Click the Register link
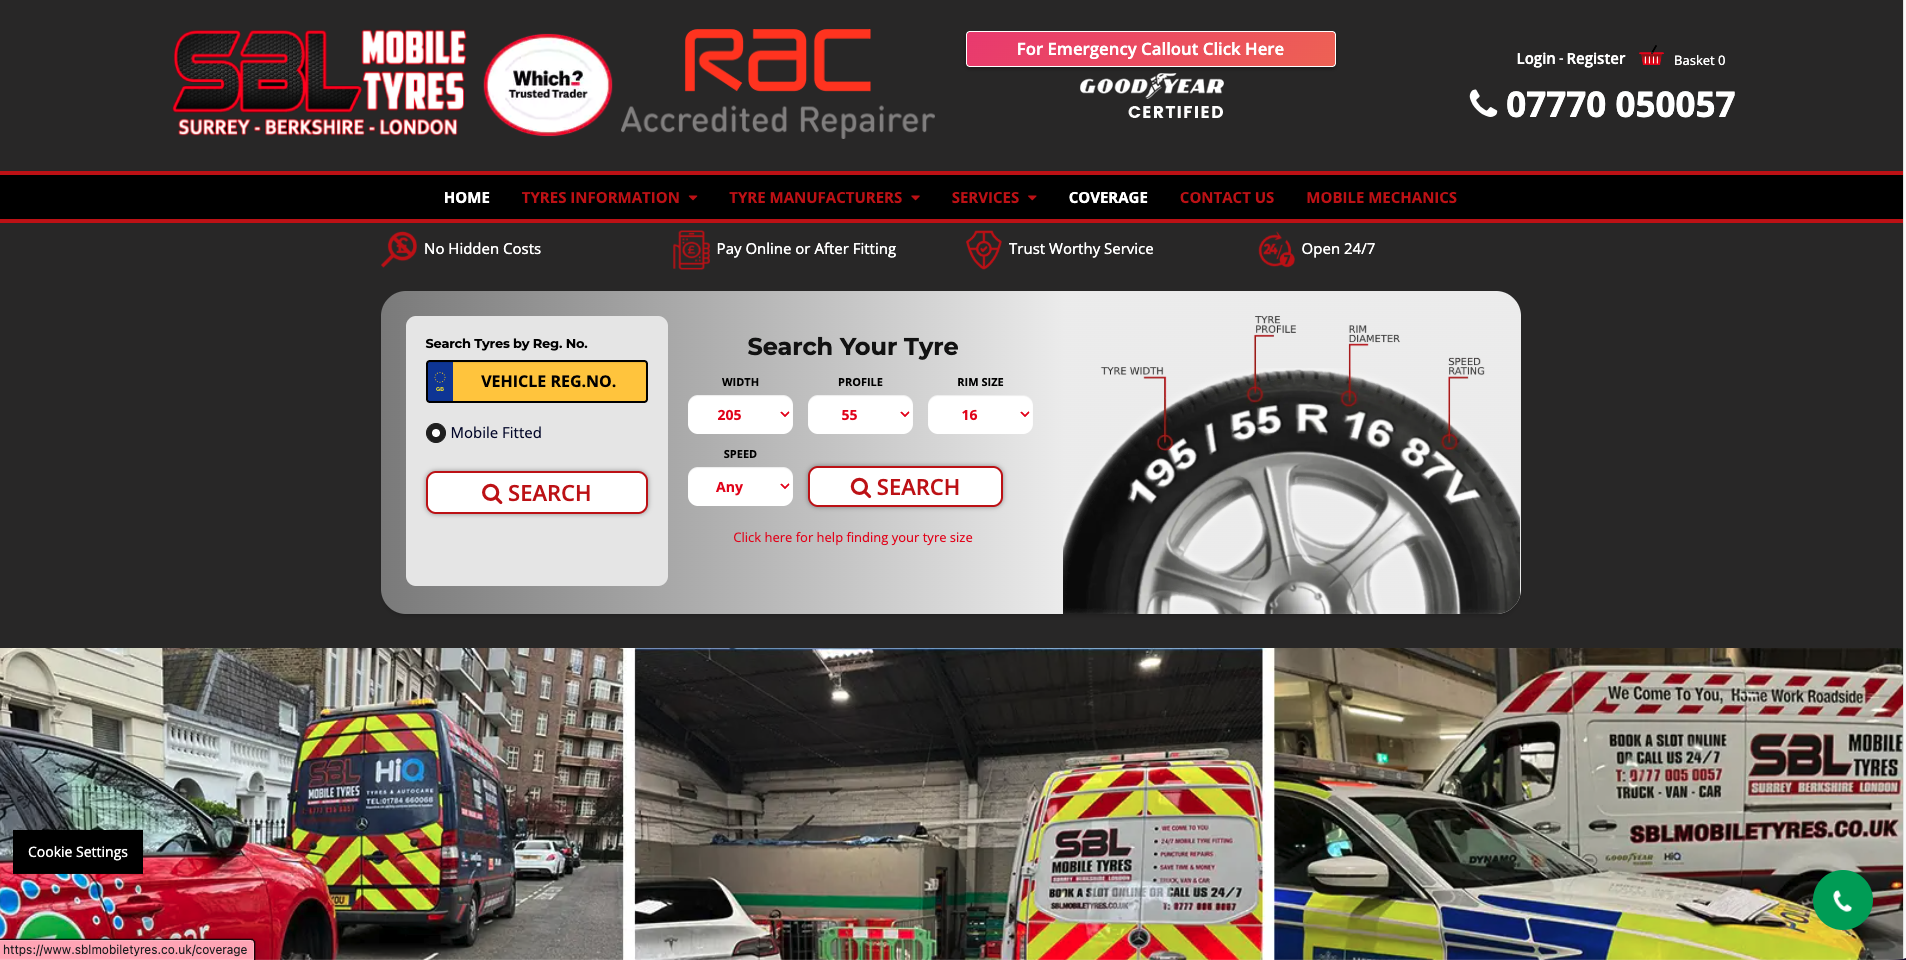Screen dimensions: 1906x960 (1596, 59)
